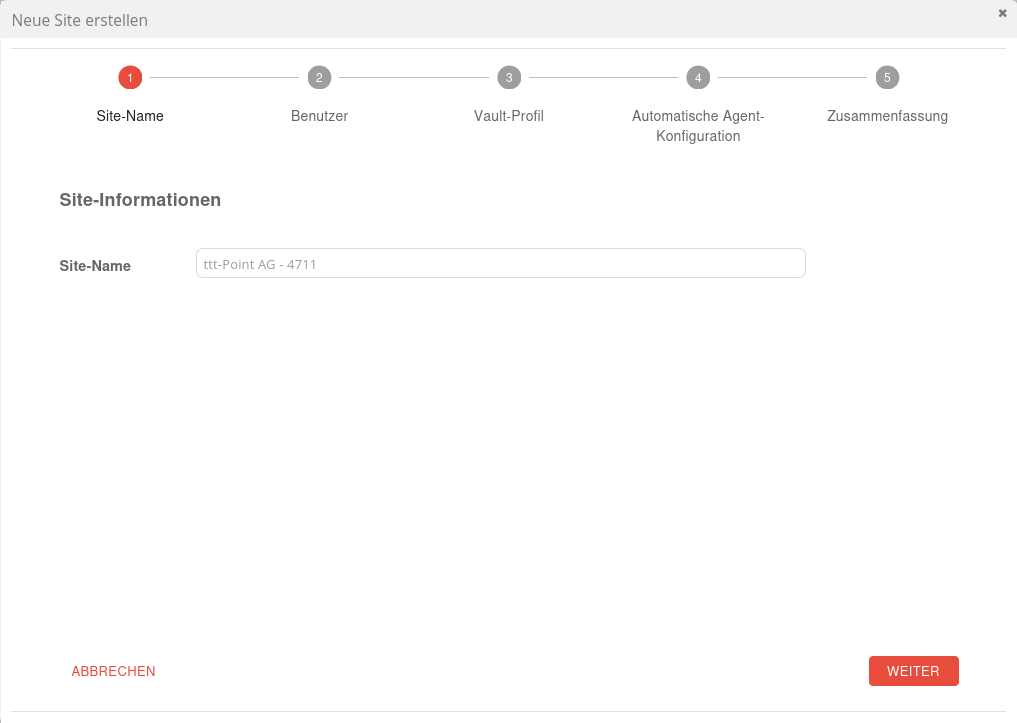Click the ABBRECHEN link
The image size is (1017, 723).
pos(113,671)
